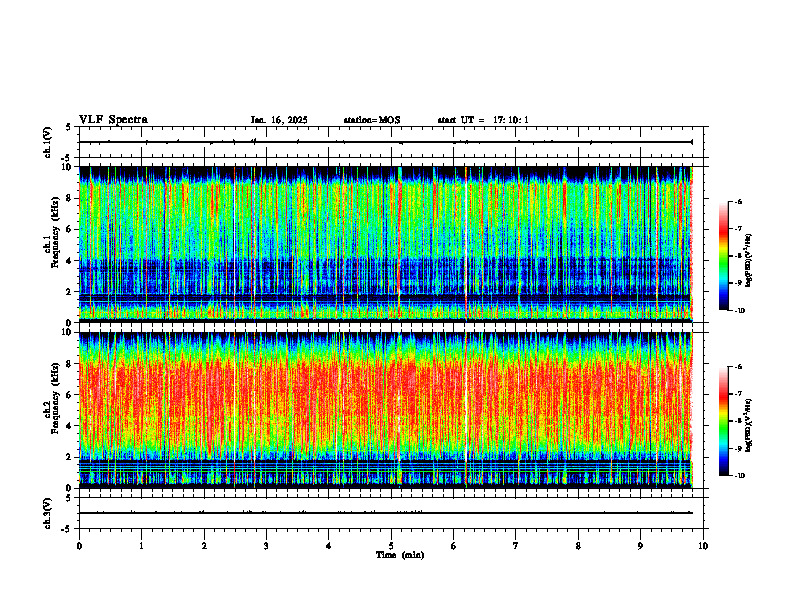Click the time axis tick label '10'
Image resolution: width=792 pixels, height=612 pixels.
click(x=703, y=546)
